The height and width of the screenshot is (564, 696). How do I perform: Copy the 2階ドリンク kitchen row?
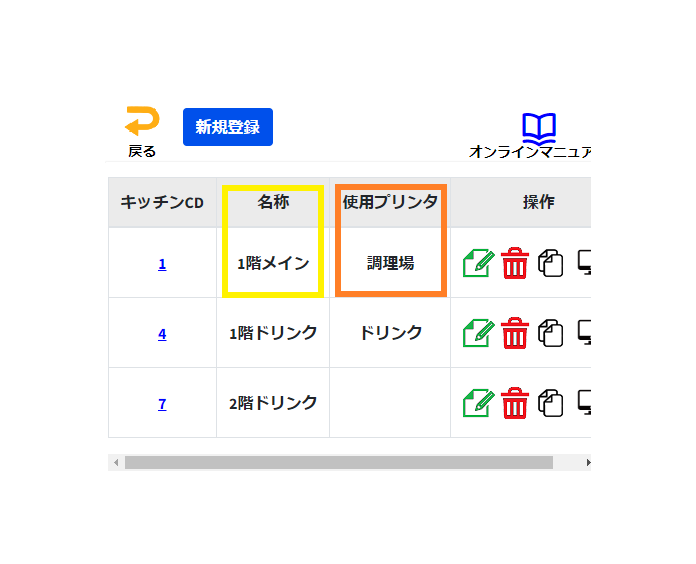(x=551, y=403)
